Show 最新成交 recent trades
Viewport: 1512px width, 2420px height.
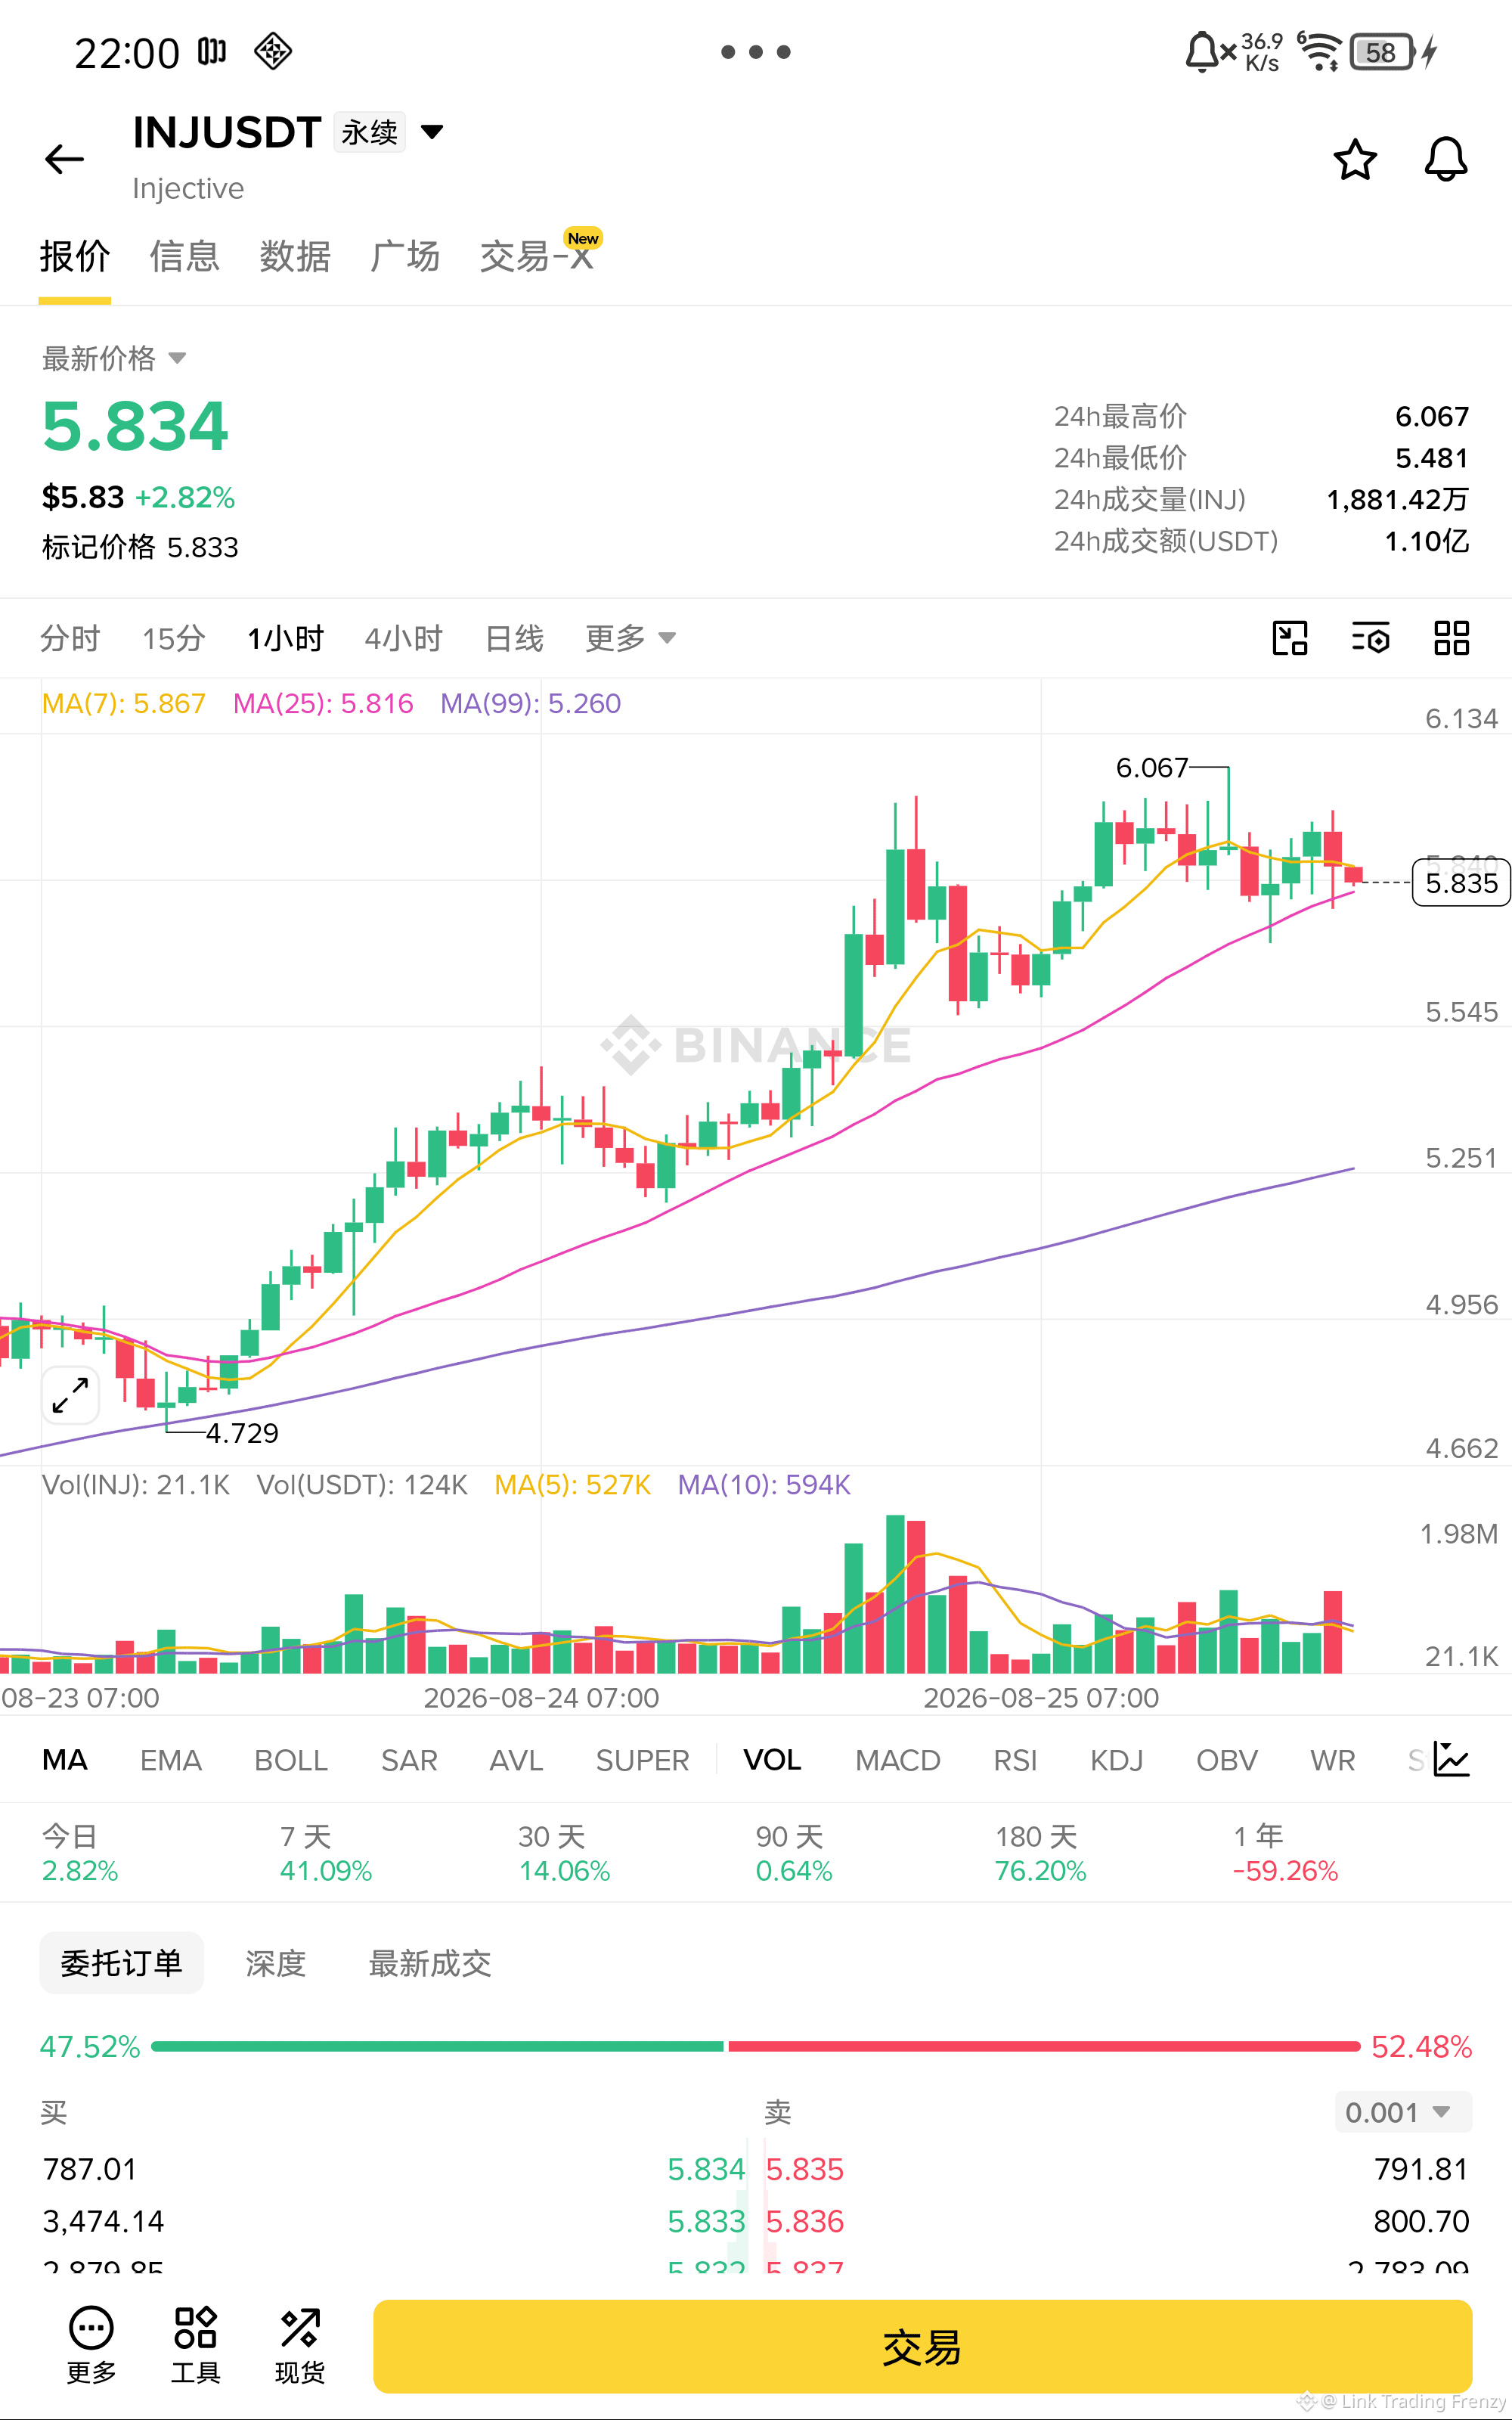[430, 1963]
